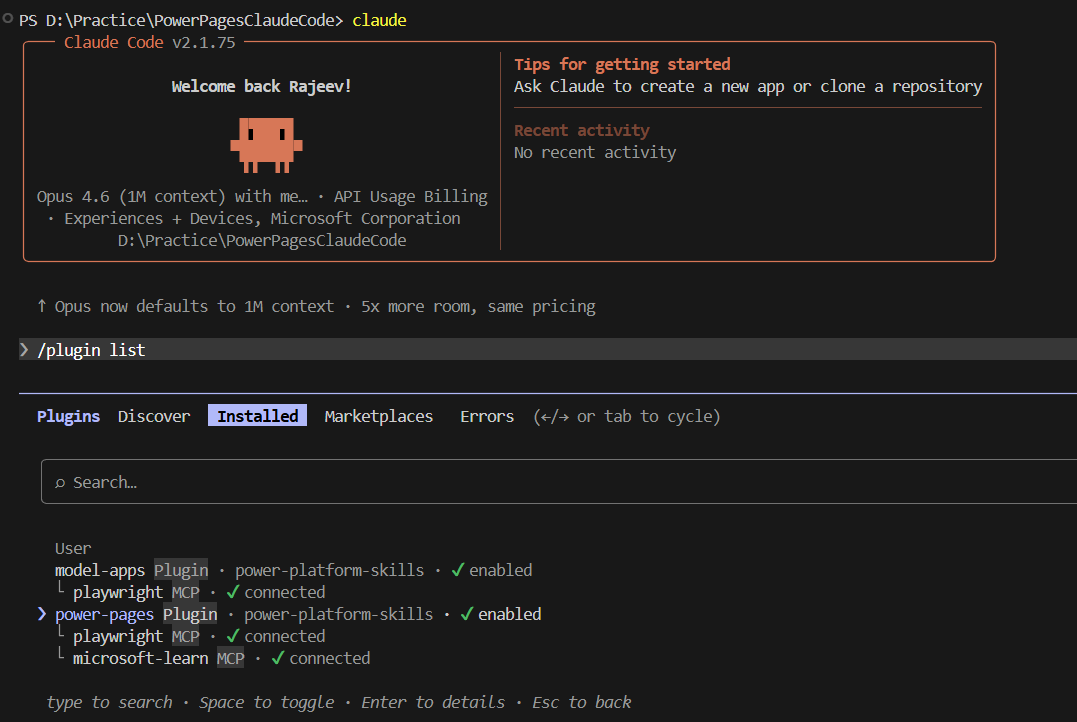Open the Marketplaces tab
1077x722 pixels.
[378, 416]
